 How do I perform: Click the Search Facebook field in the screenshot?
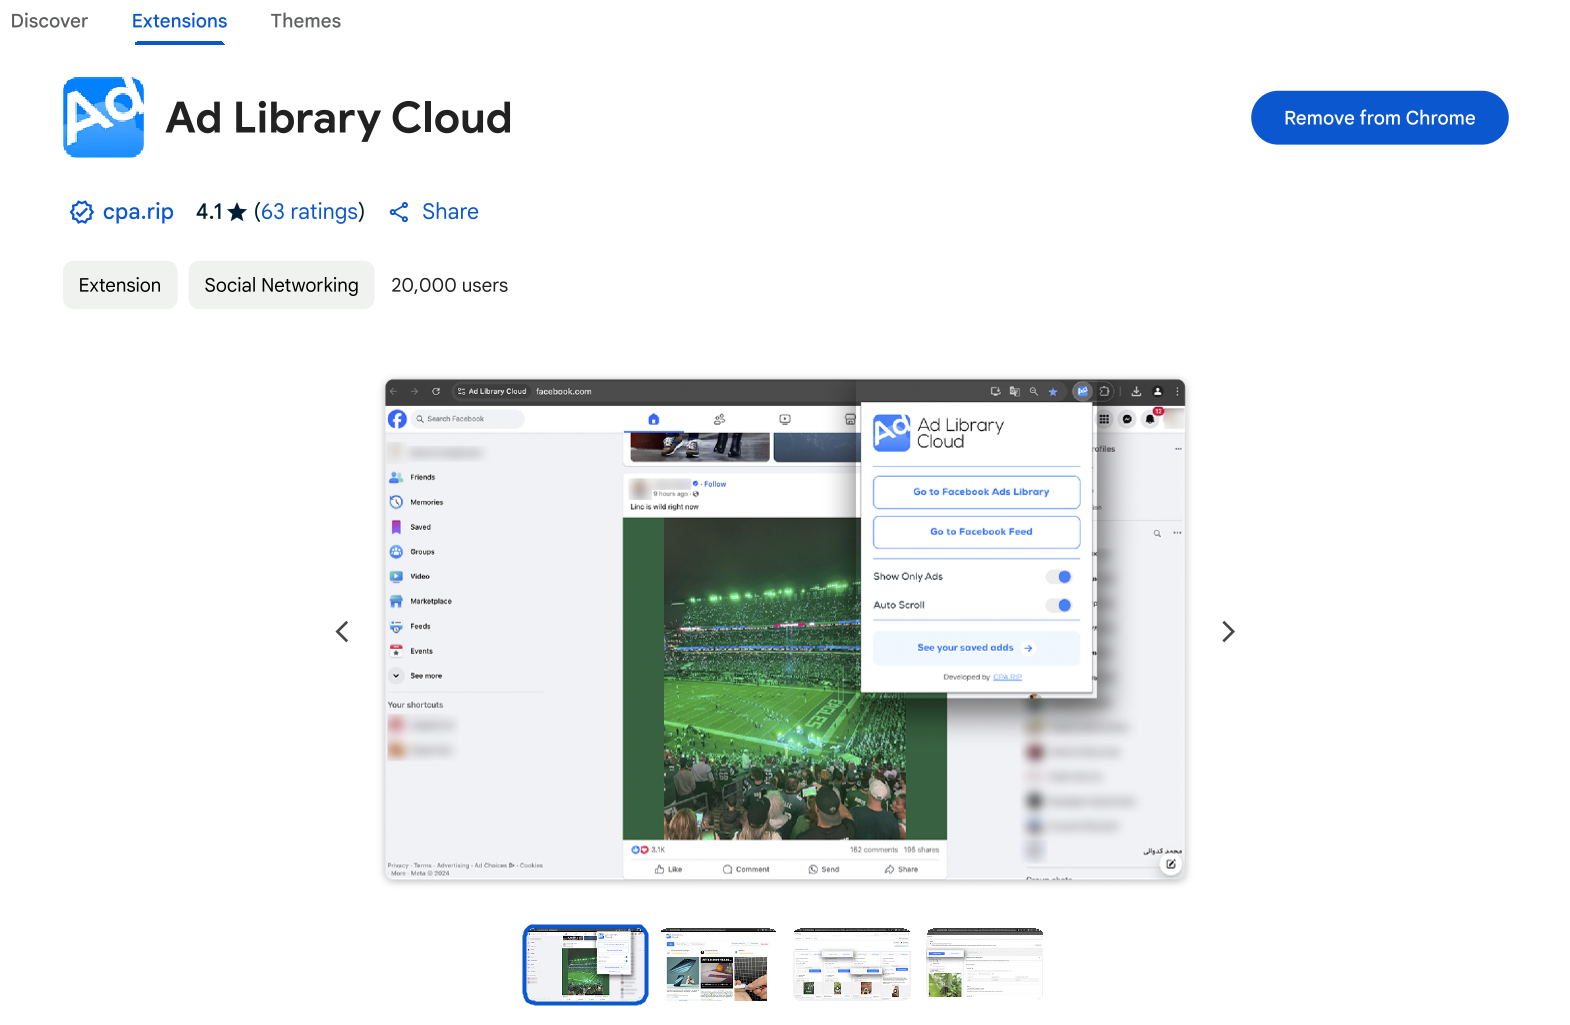[x=468, y=419]
